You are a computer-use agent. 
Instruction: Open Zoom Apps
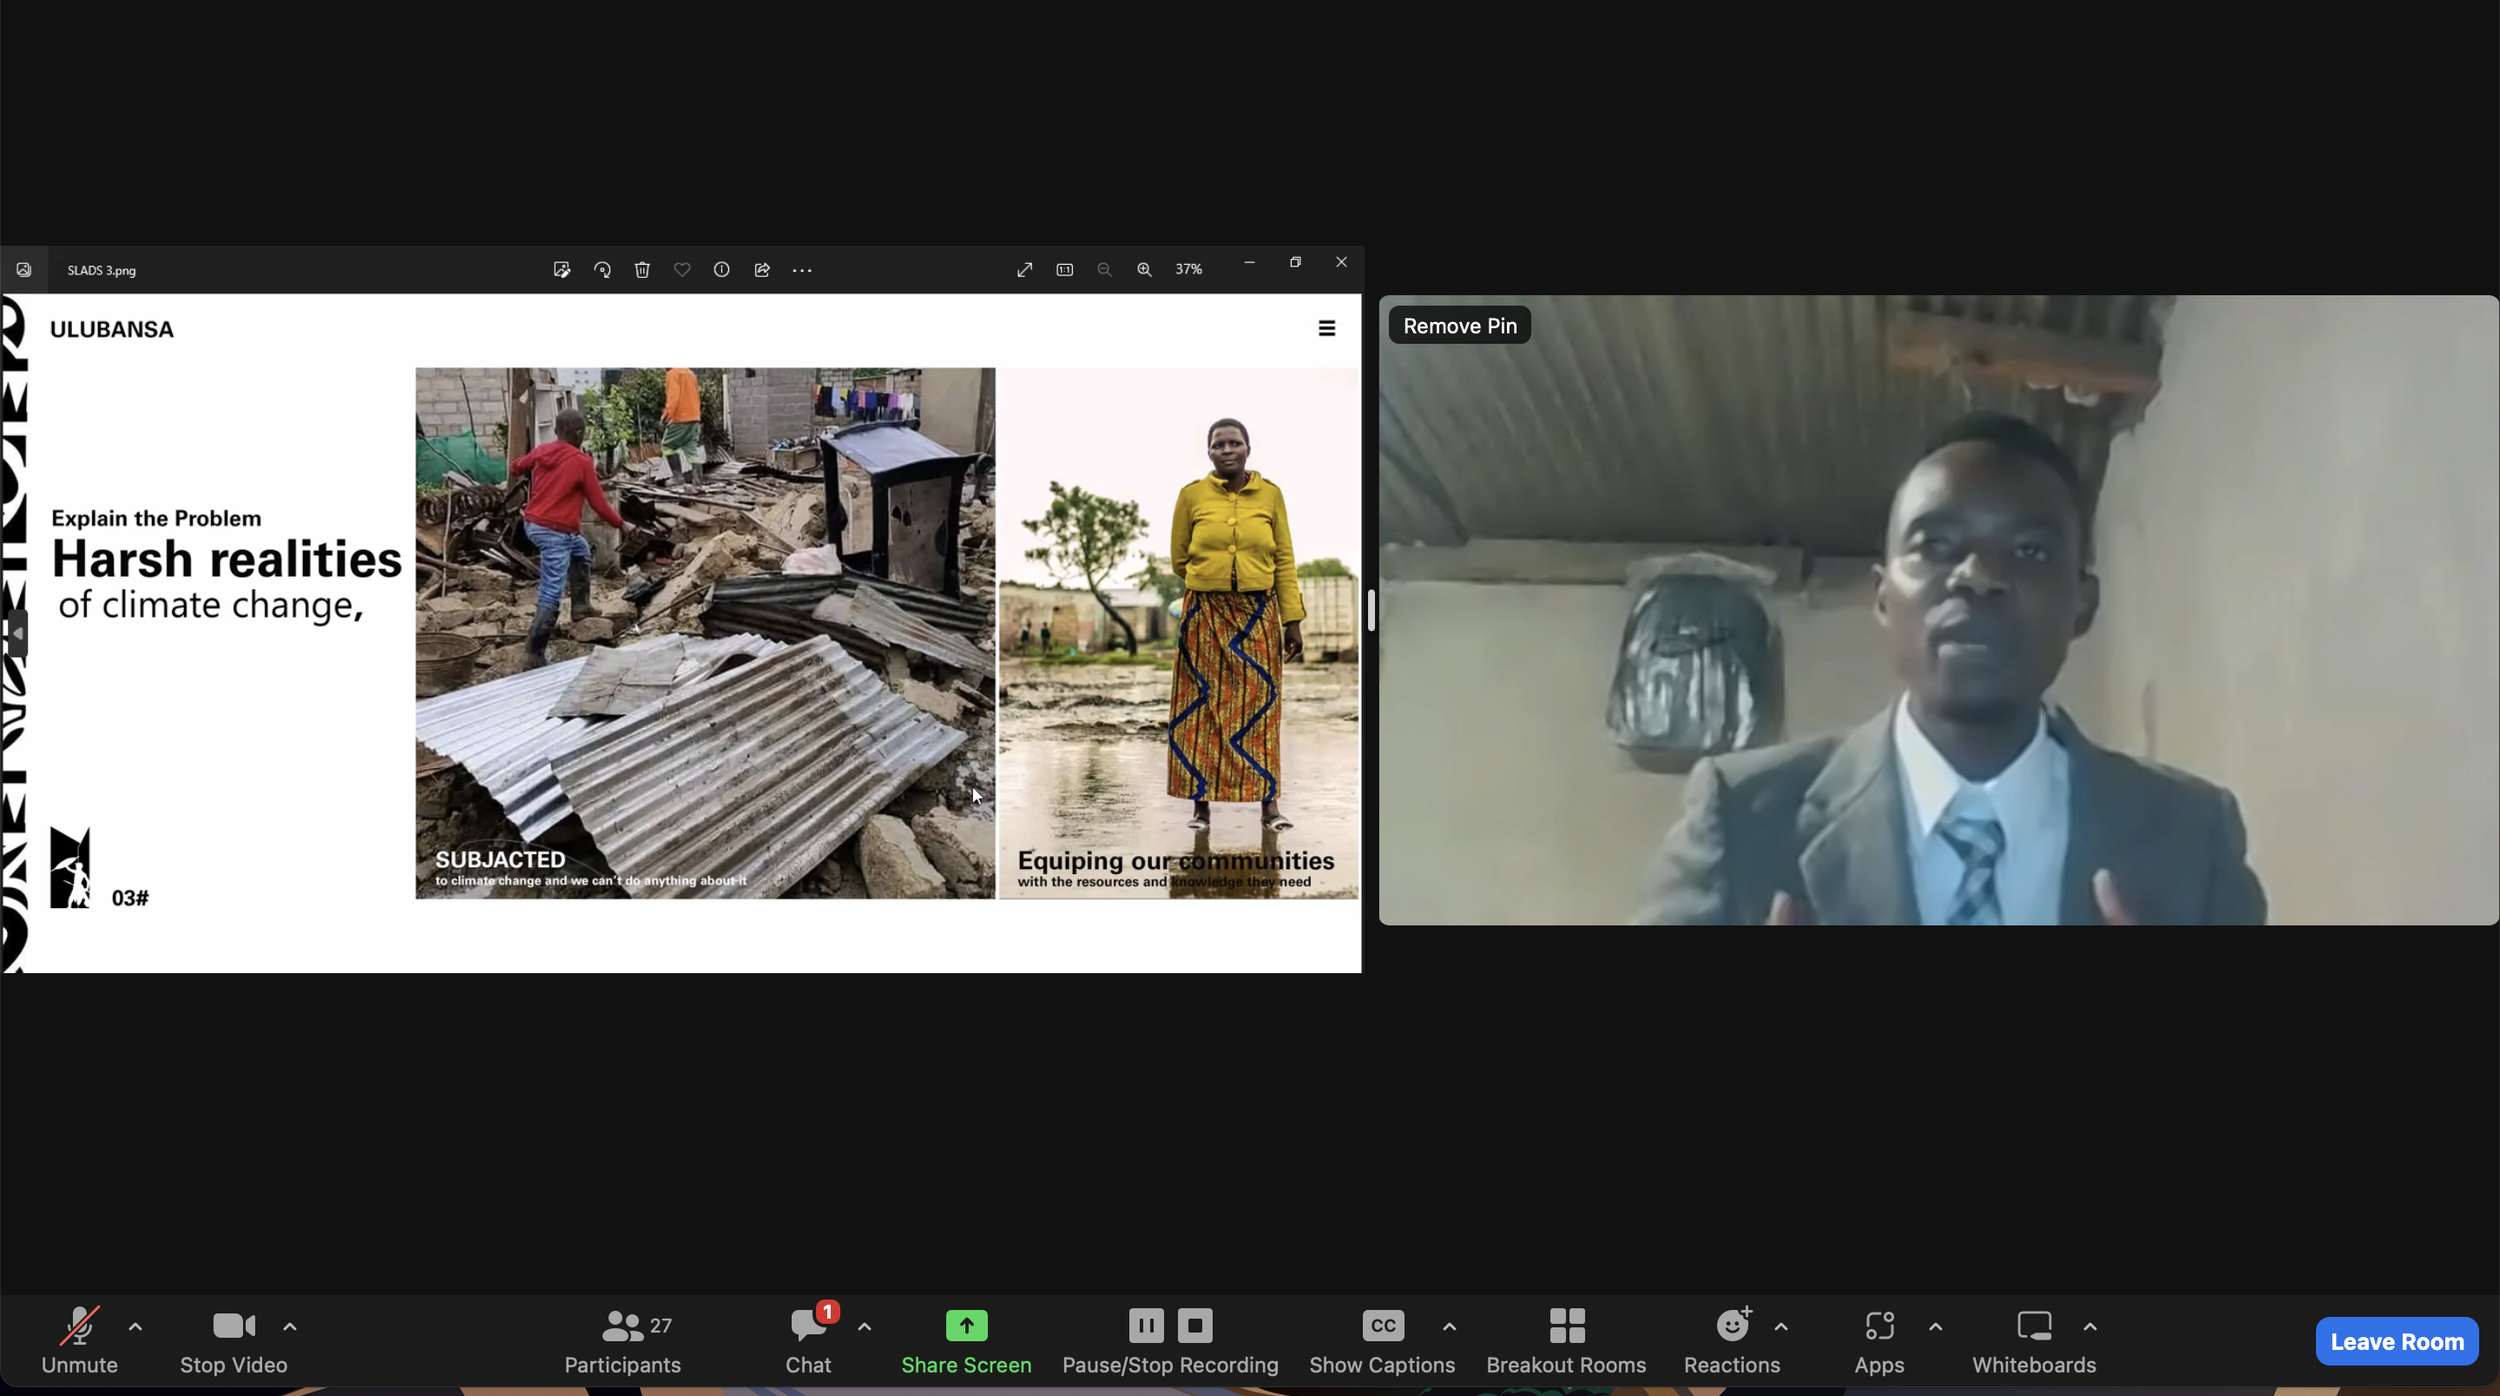(1879, 1340)
